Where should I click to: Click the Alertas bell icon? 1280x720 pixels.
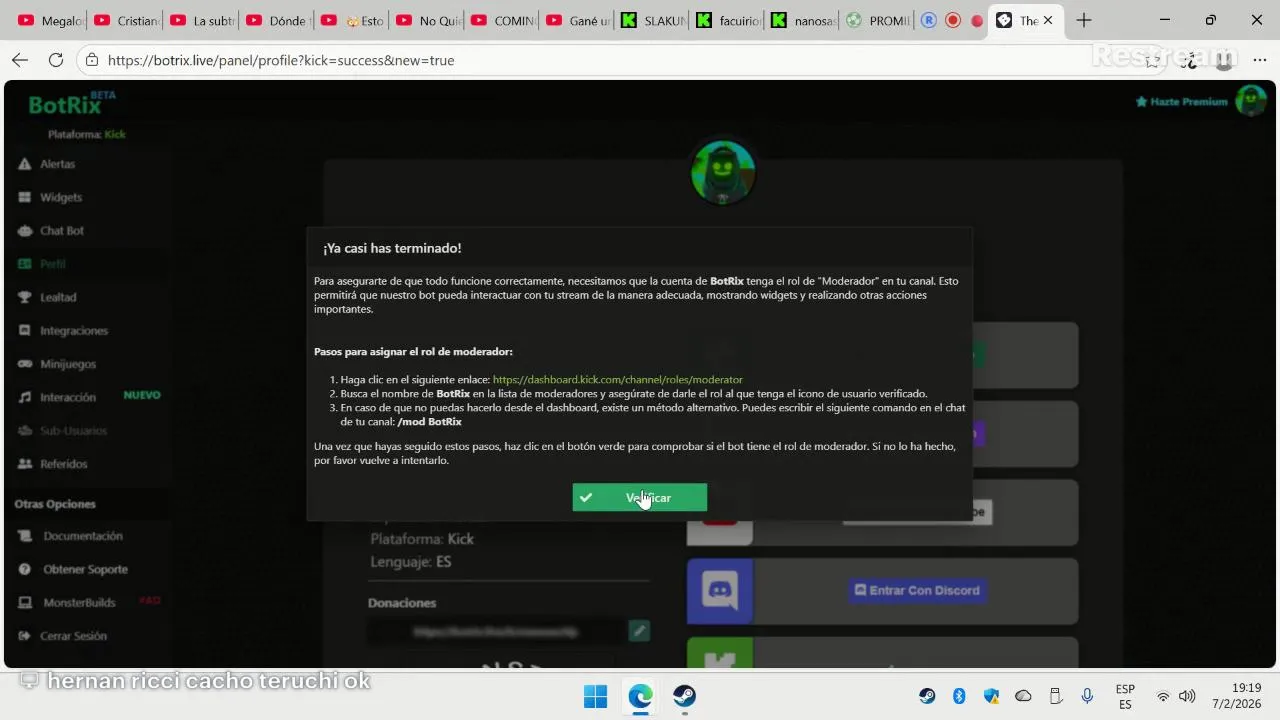[x=25, y=164]
